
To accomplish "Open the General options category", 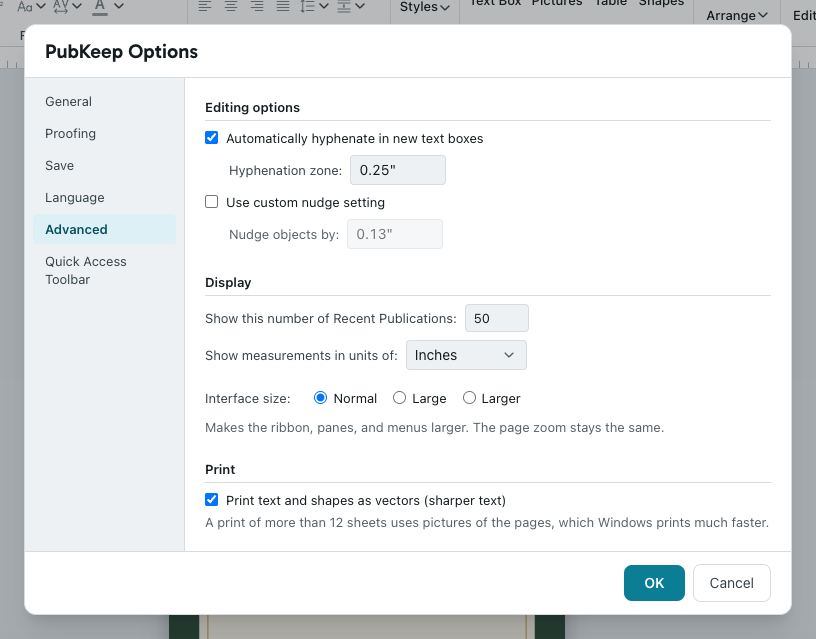I will (x=104, y=101).
